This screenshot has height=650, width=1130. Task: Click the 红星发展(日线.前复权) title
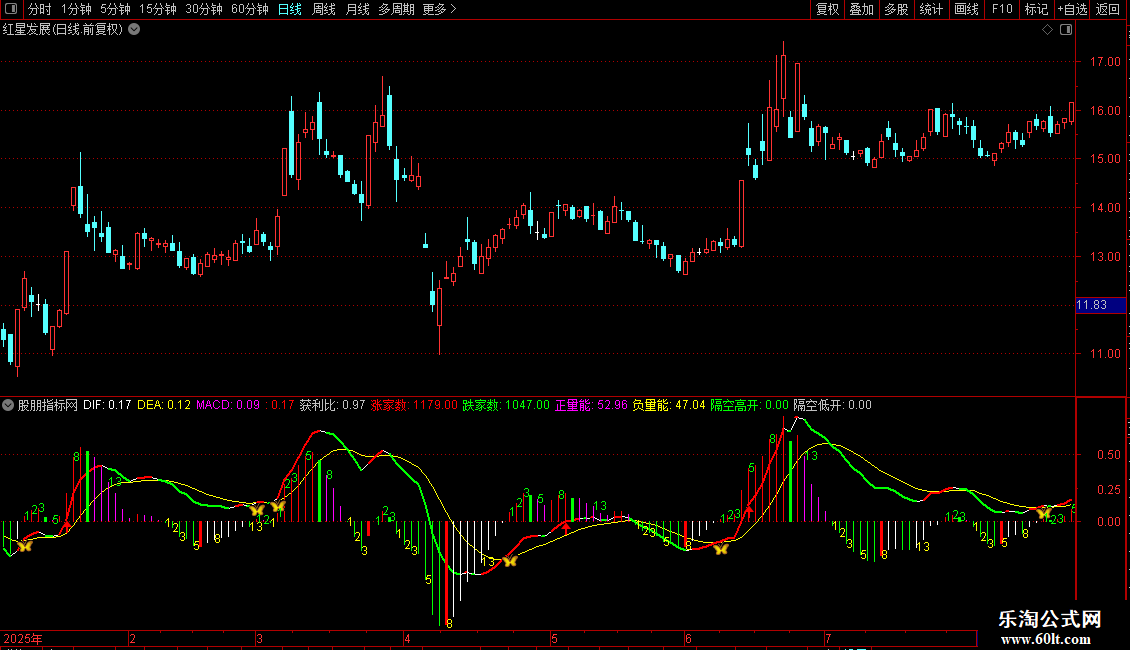(63, 30)
